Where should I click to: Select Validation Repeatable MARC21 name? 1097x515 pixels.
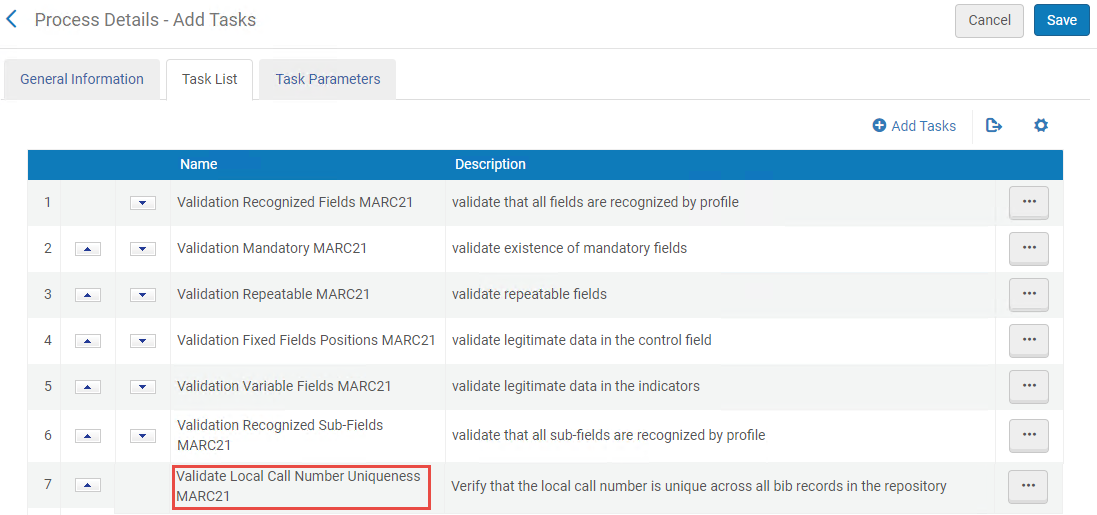(x=273, y=294)
